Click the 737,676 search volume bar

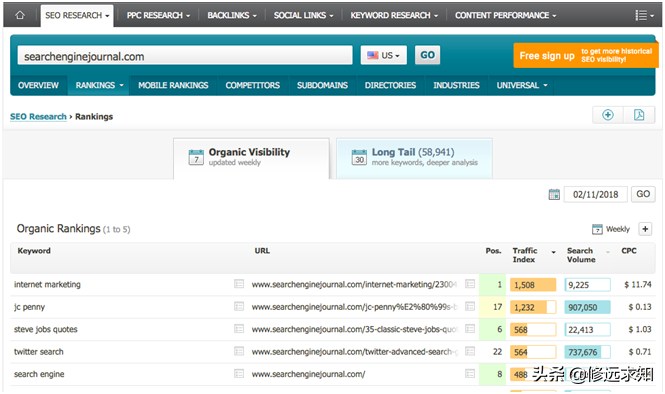[x=587, y=352]
